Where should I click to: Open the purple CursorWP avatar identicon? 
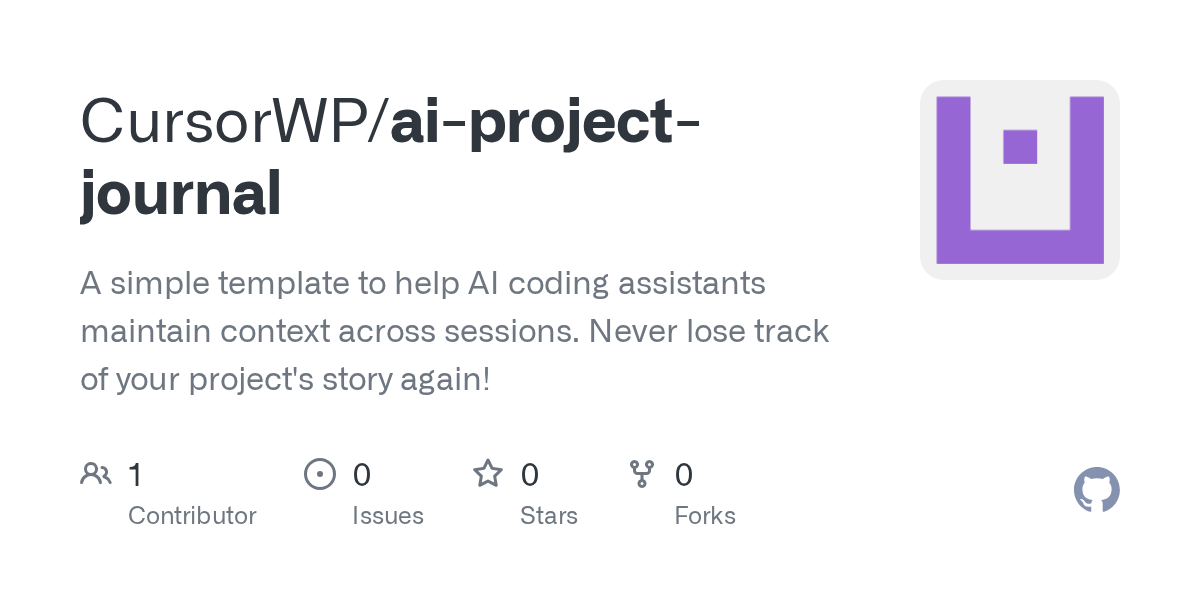1019,180
